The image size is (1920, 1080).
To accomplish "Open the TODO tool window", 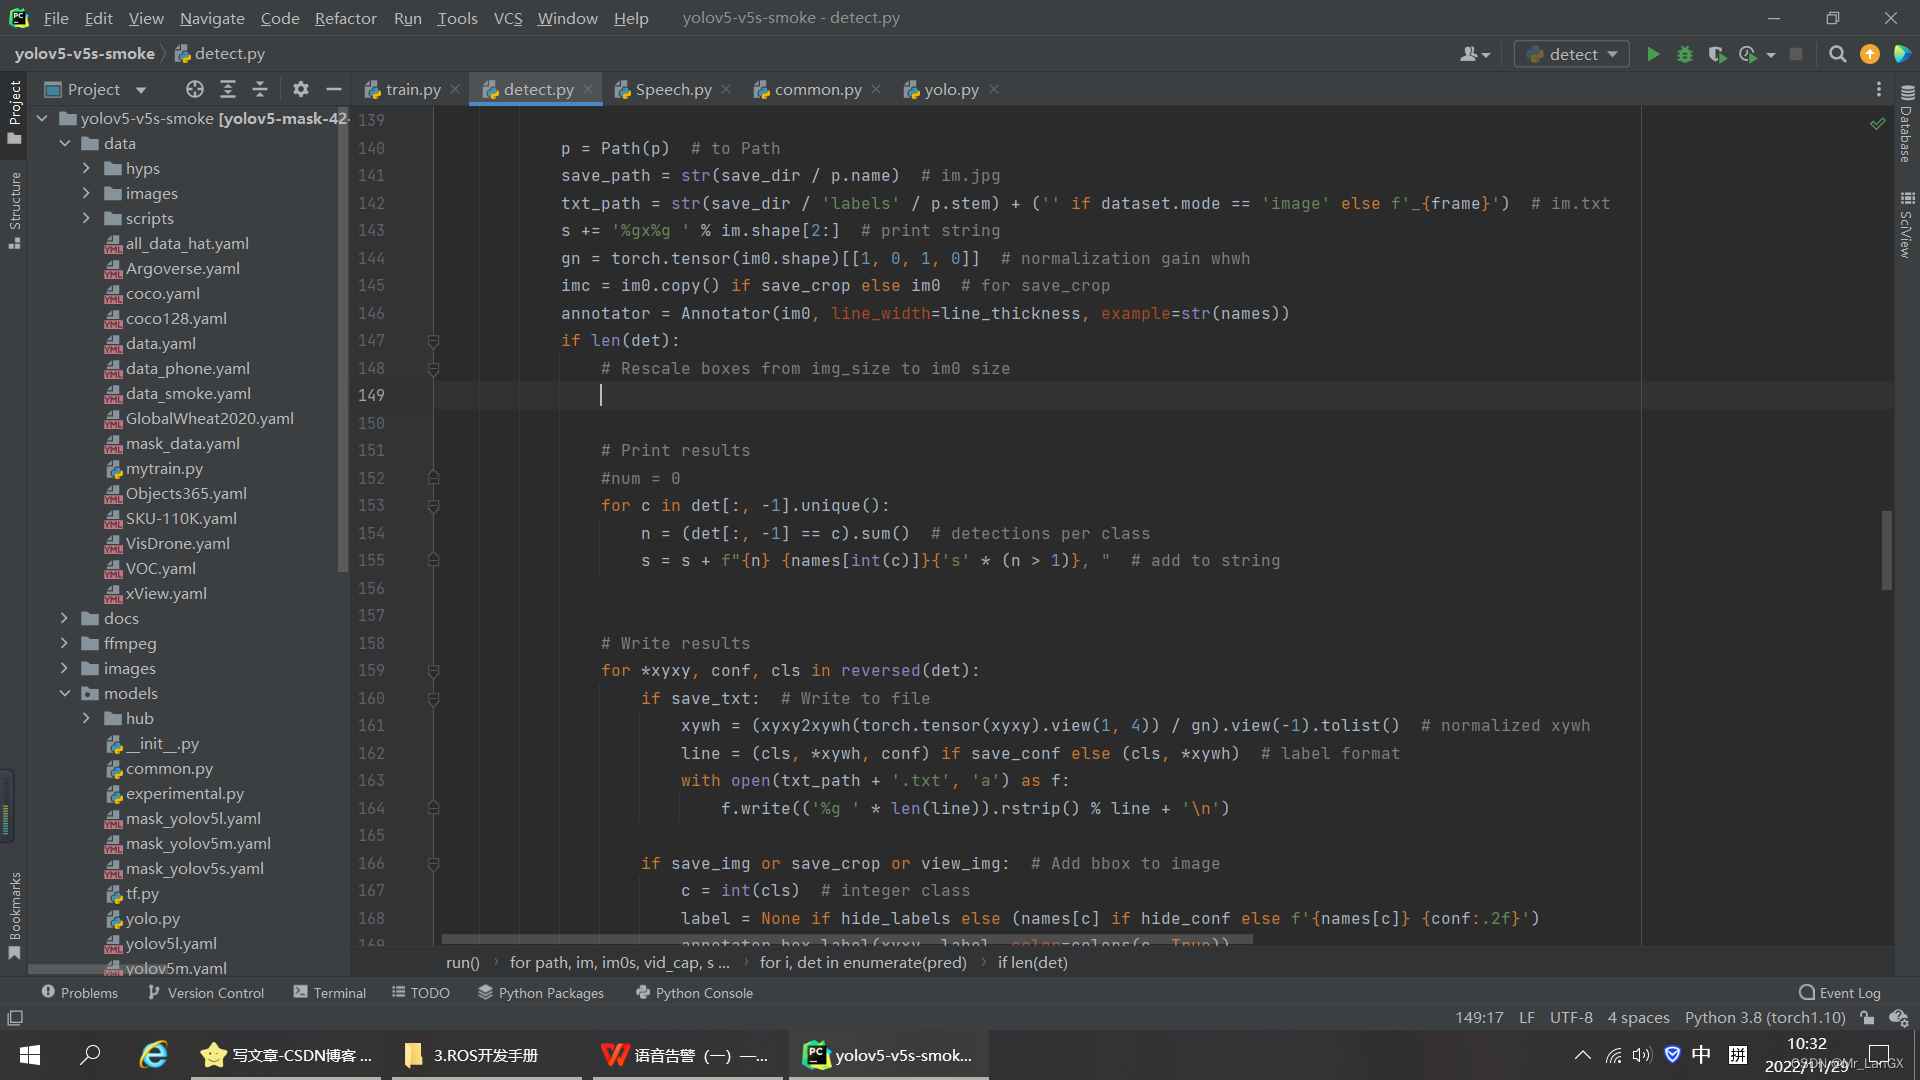I will click(x=421, y=993).
